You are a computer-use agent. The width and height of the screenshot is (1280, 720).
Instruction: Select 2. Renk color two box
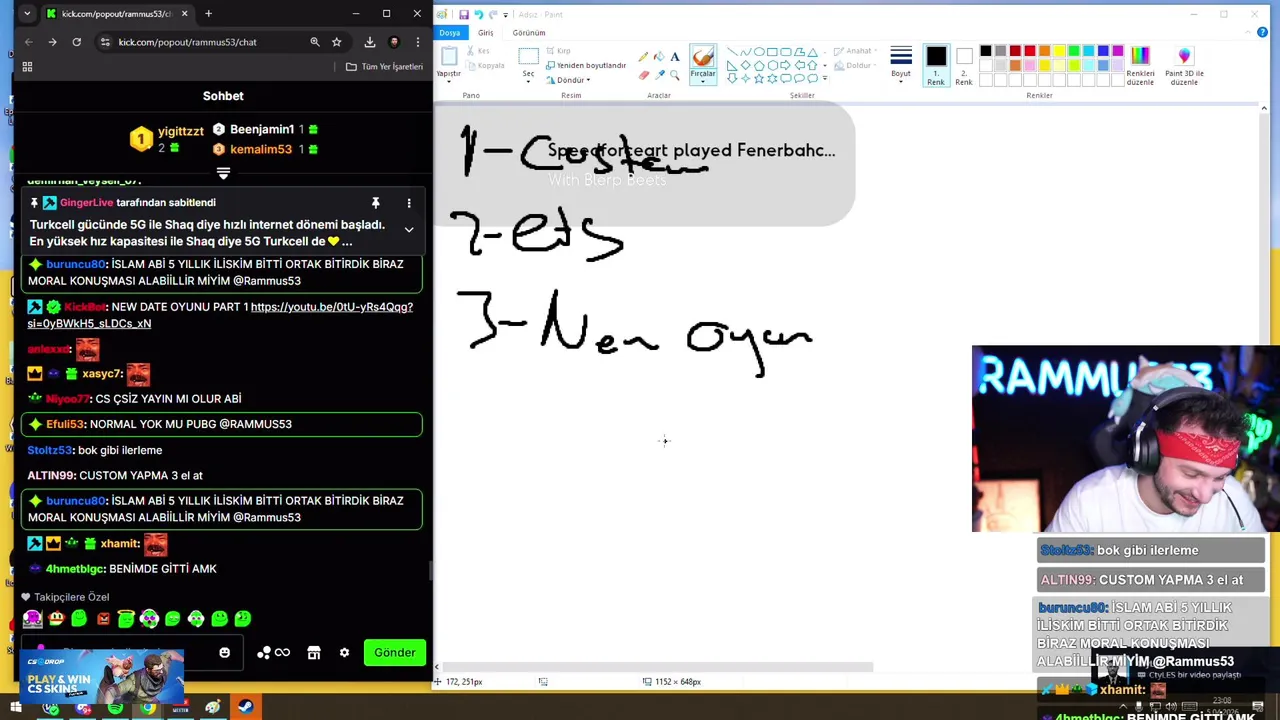963,66
